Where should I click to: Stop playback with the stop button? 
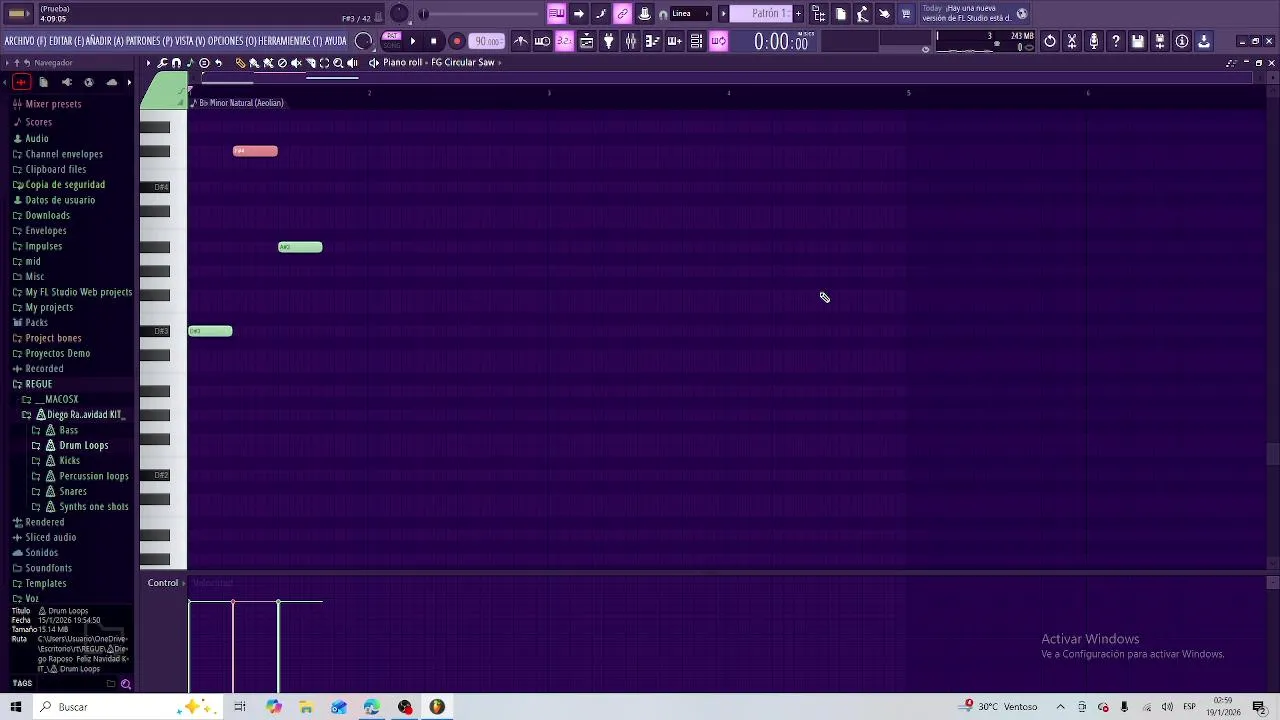(434, 41)
